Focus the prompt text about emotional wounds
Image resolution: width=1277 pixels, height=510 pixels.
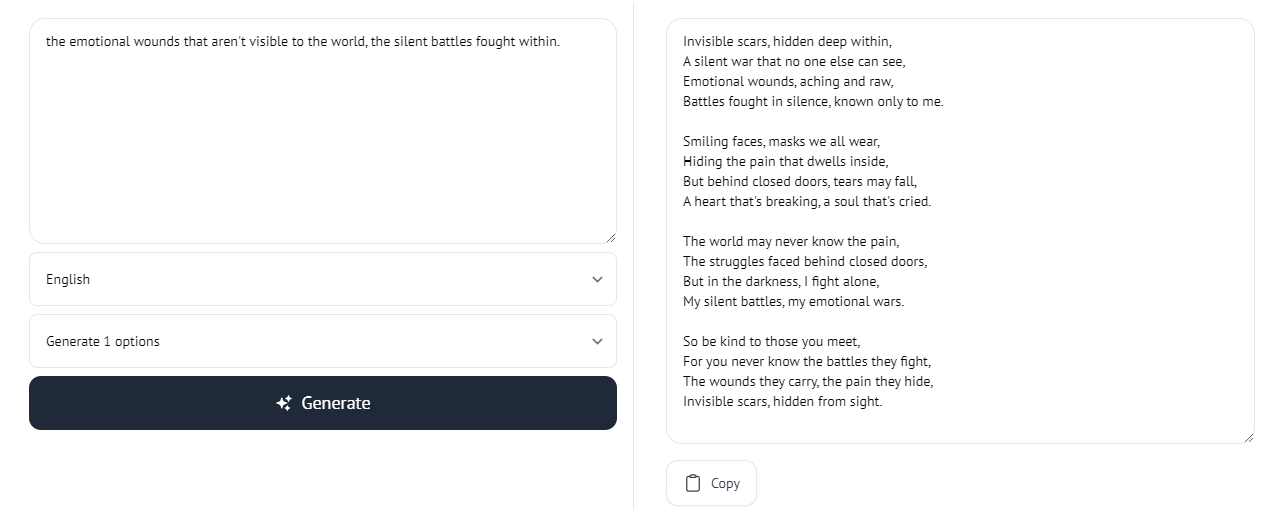point(303,42)
